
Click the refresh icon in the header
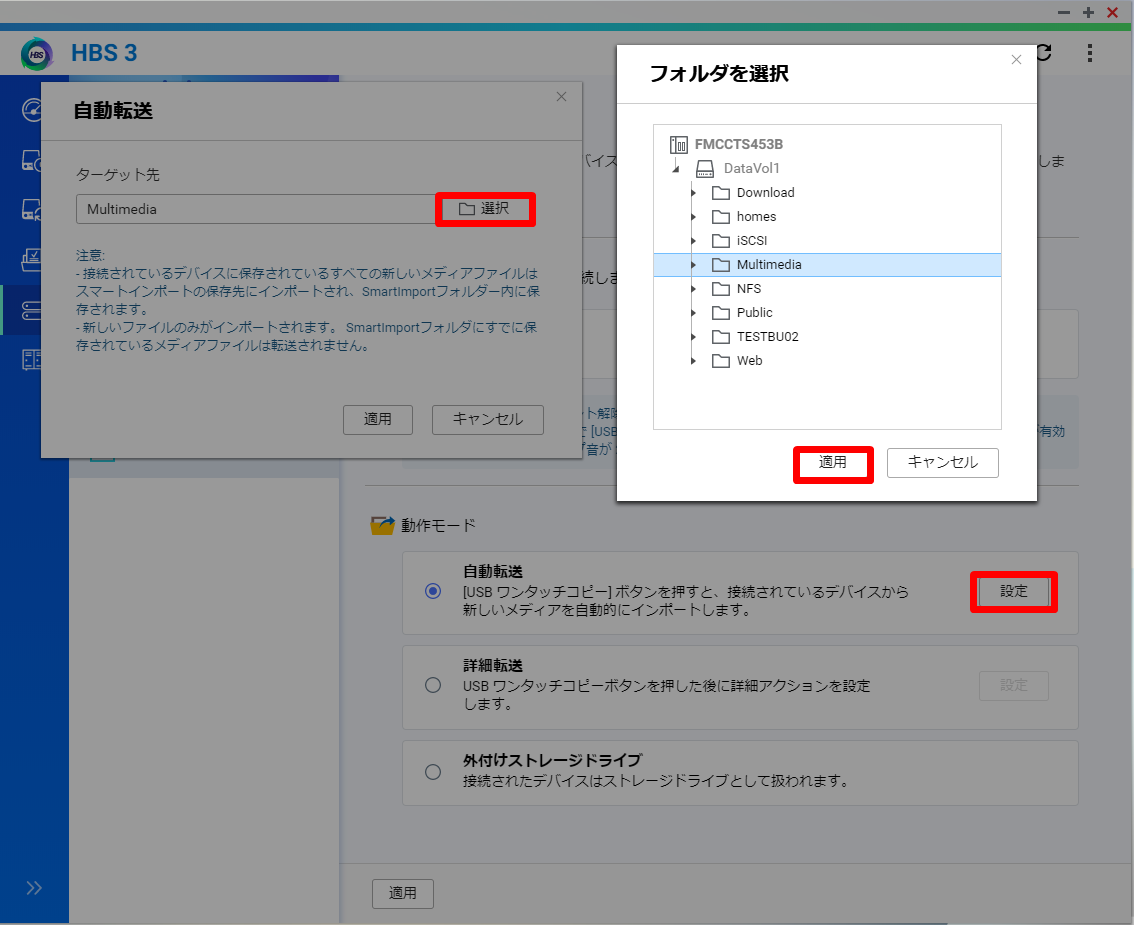pos(1044,53)
